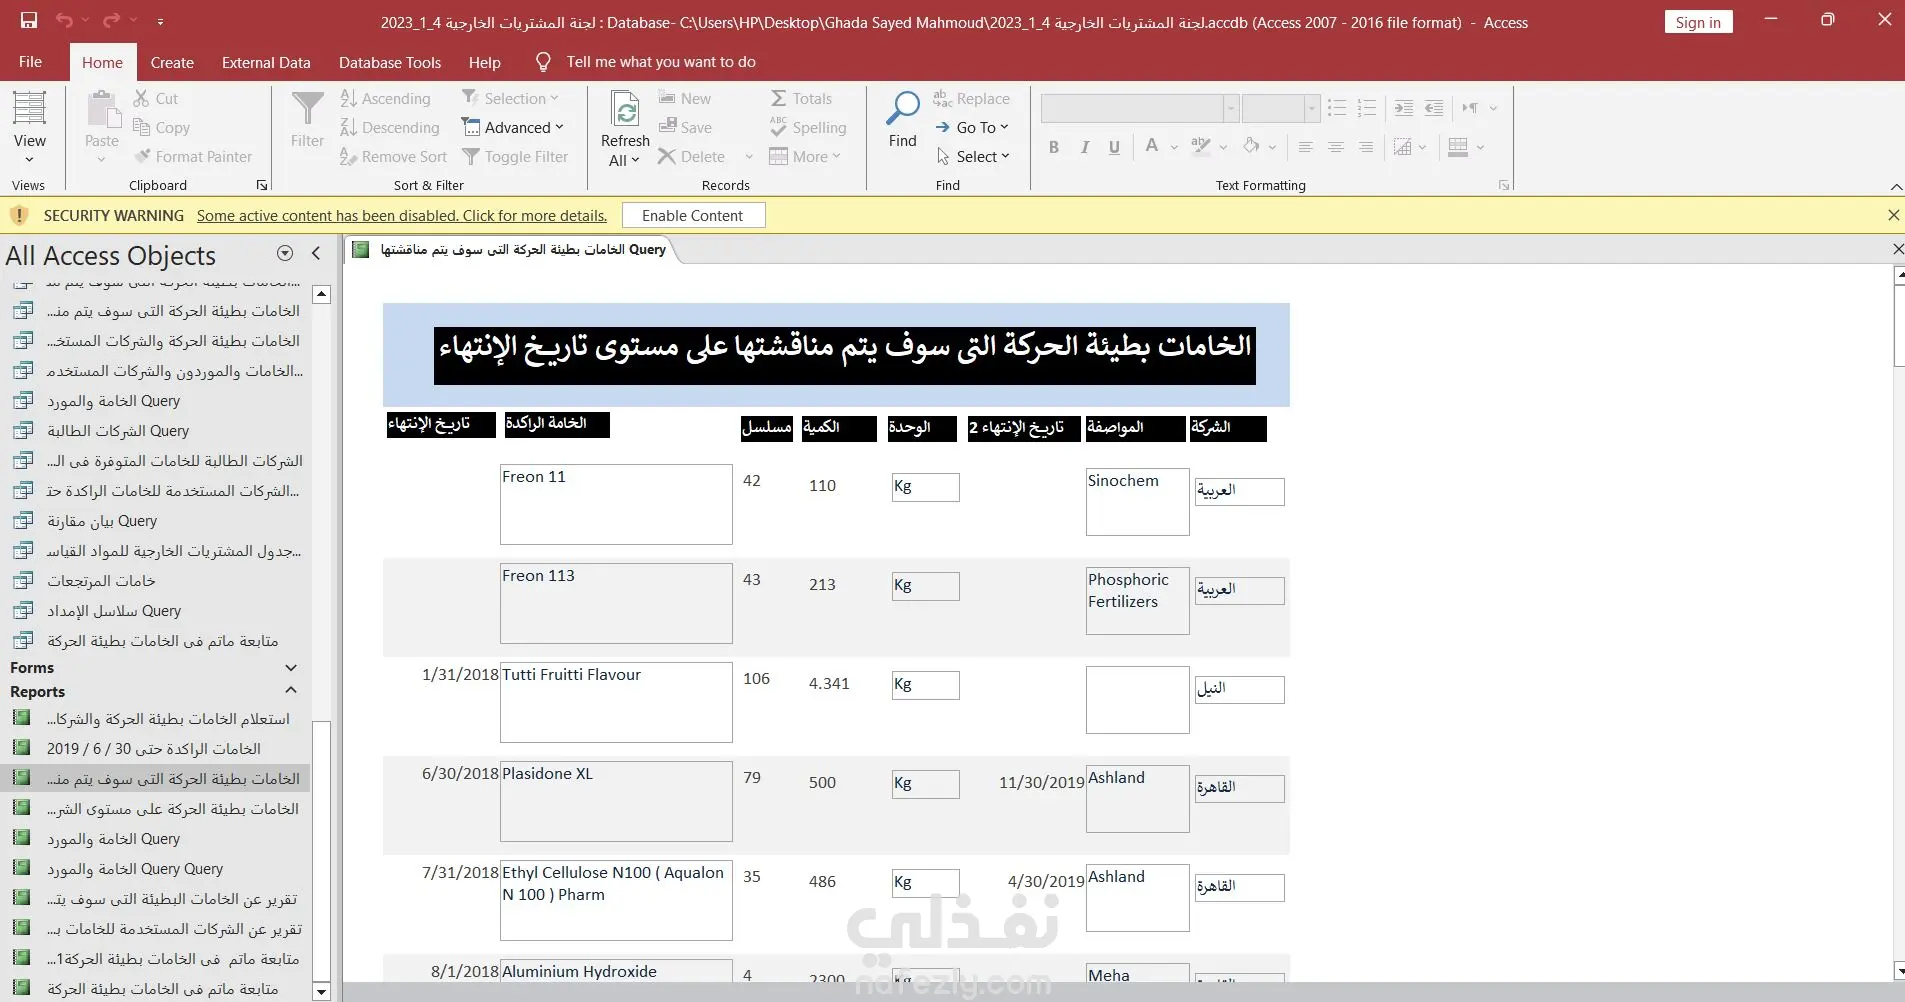Switch to the External Data tab

(266, 62)
